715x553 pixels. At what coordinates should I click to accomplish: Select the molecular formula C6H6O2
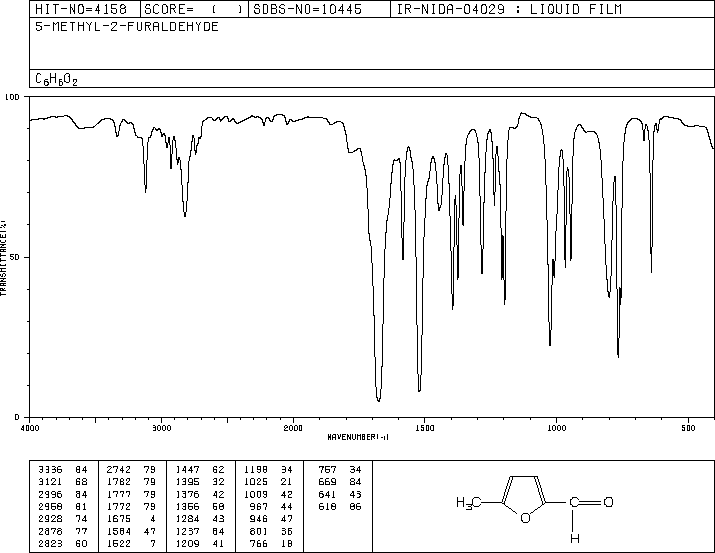pyautogui.click(x=56, y=79)
